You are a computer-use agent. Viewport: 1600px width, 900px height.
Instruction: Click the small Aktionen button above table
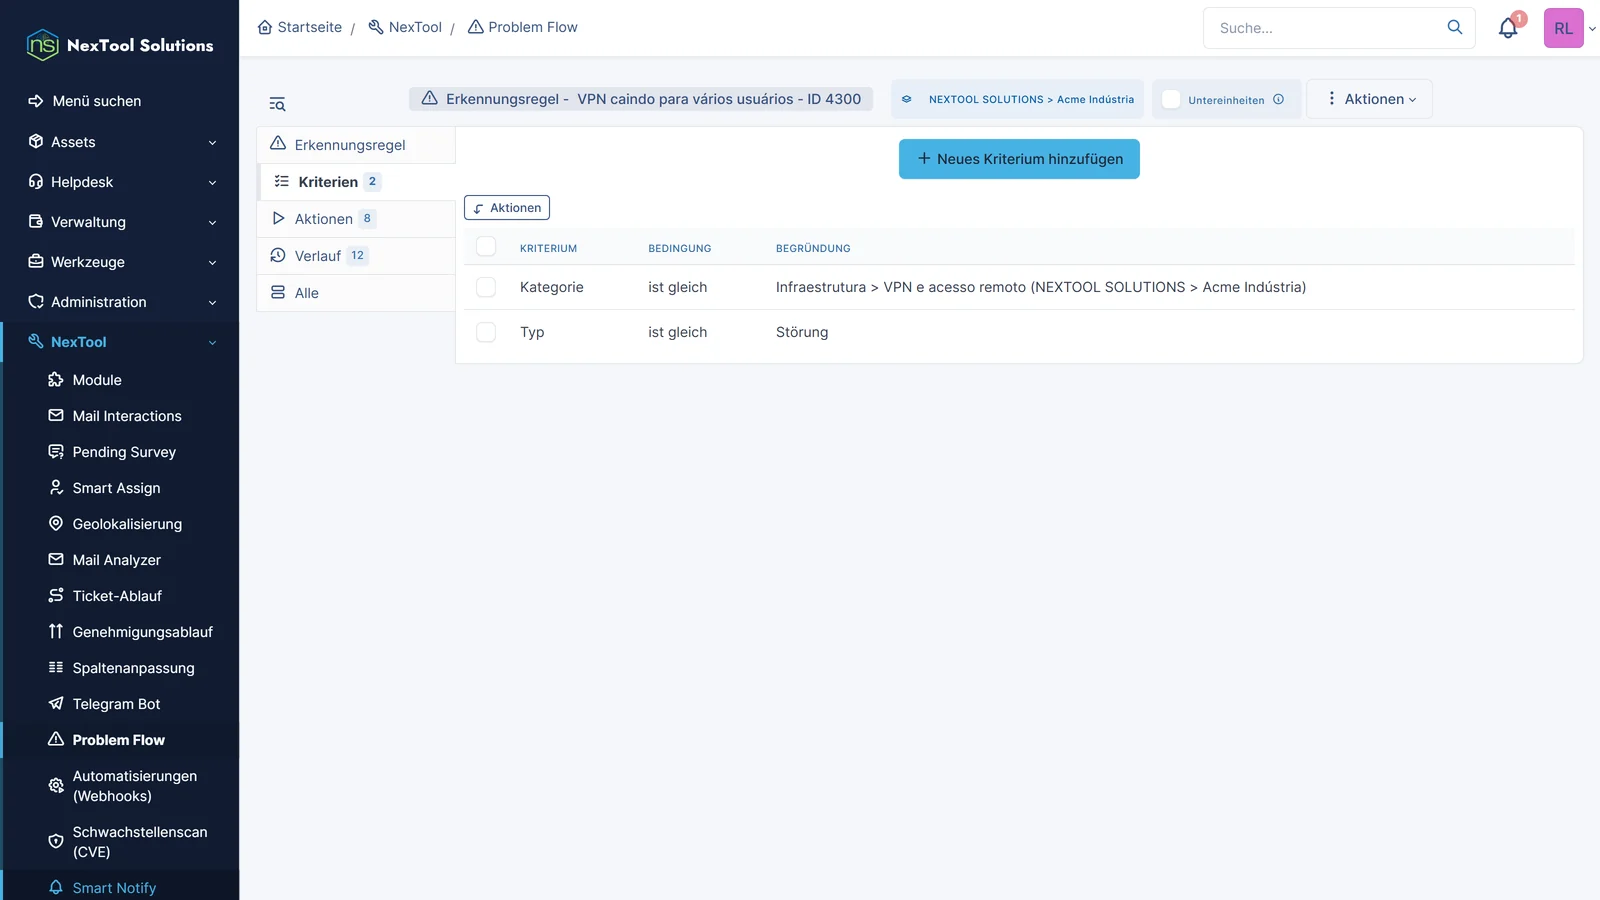tap(507, 208)
